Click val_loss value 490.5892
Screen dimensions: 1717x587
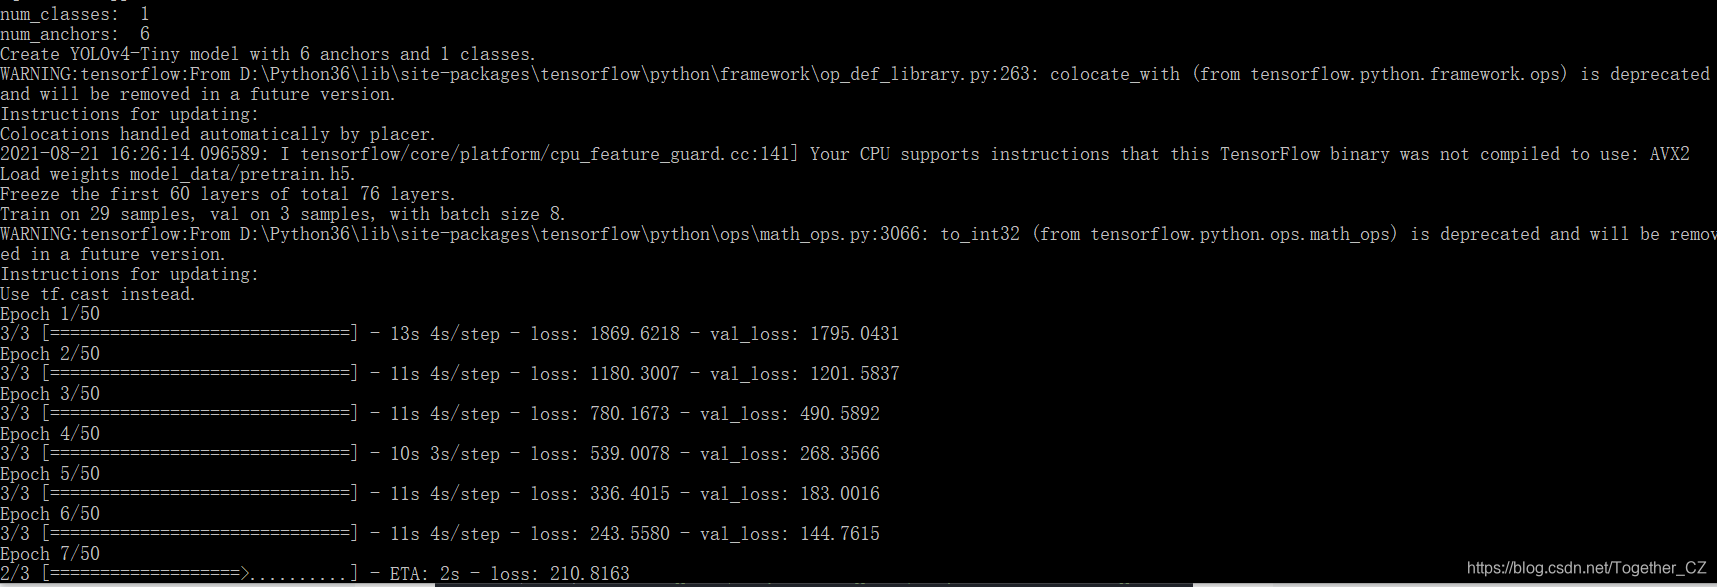pyautogui.click(x=840, y=414)
